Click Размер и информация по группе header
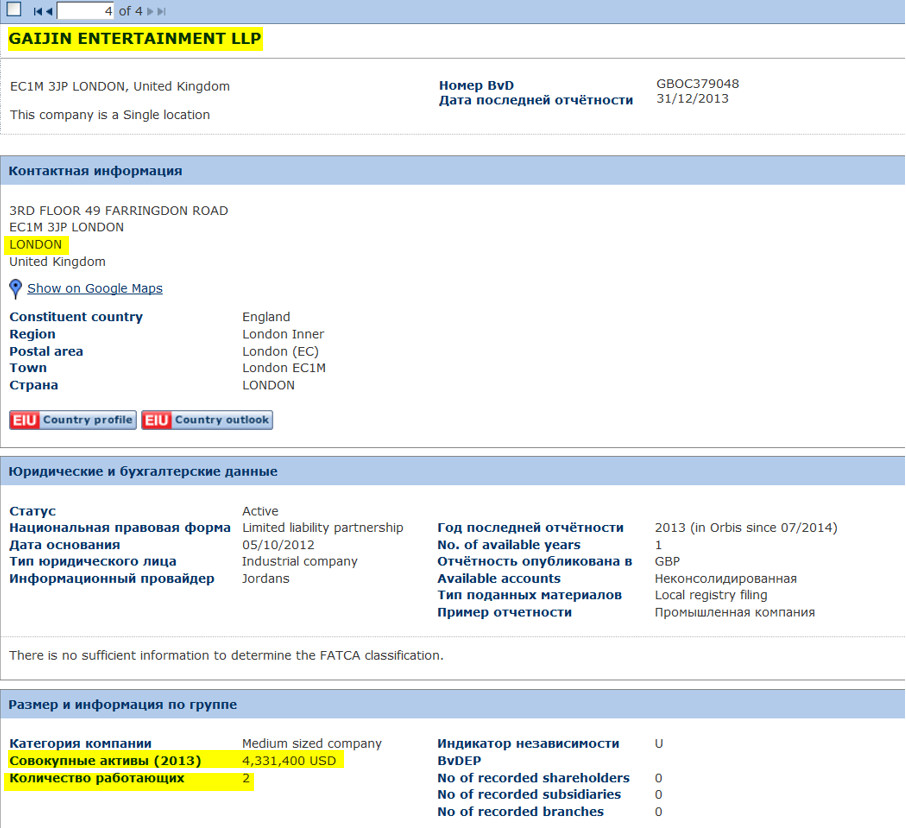This screenshot has width=906, height=828. click(x=452, y=704)
